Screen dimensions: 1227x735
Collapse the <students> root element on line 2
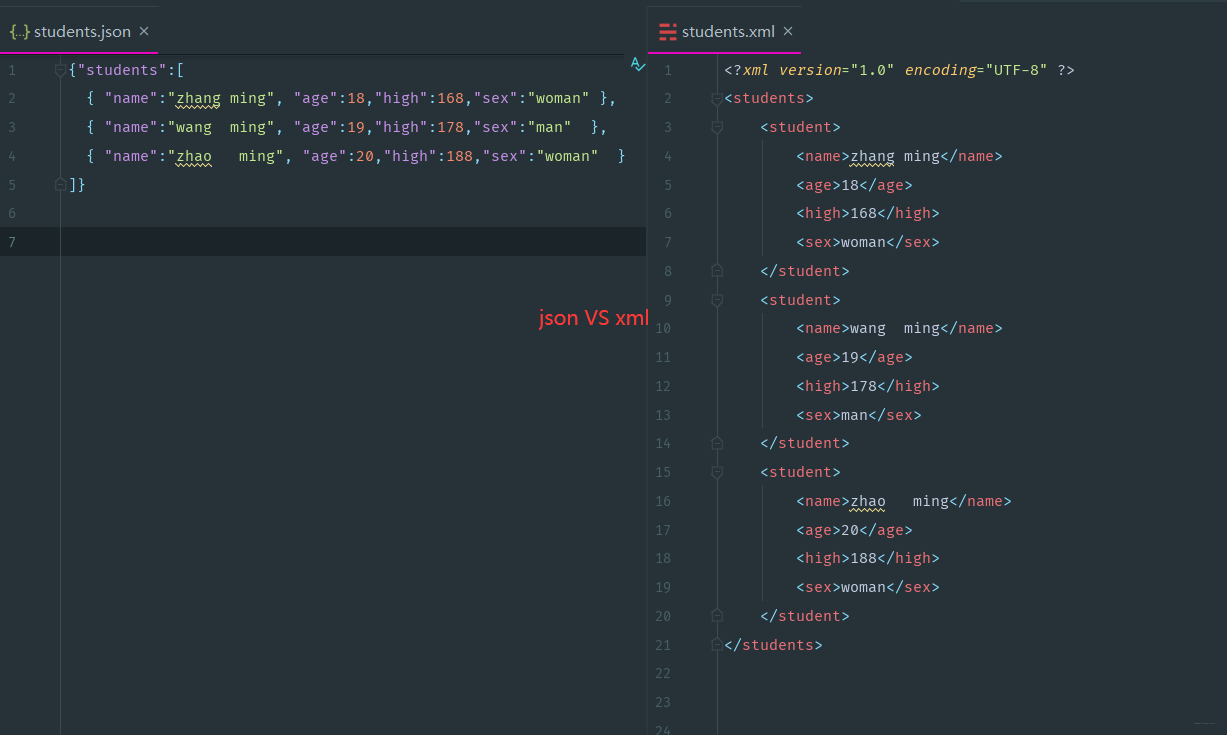click(x=717, y=99)
